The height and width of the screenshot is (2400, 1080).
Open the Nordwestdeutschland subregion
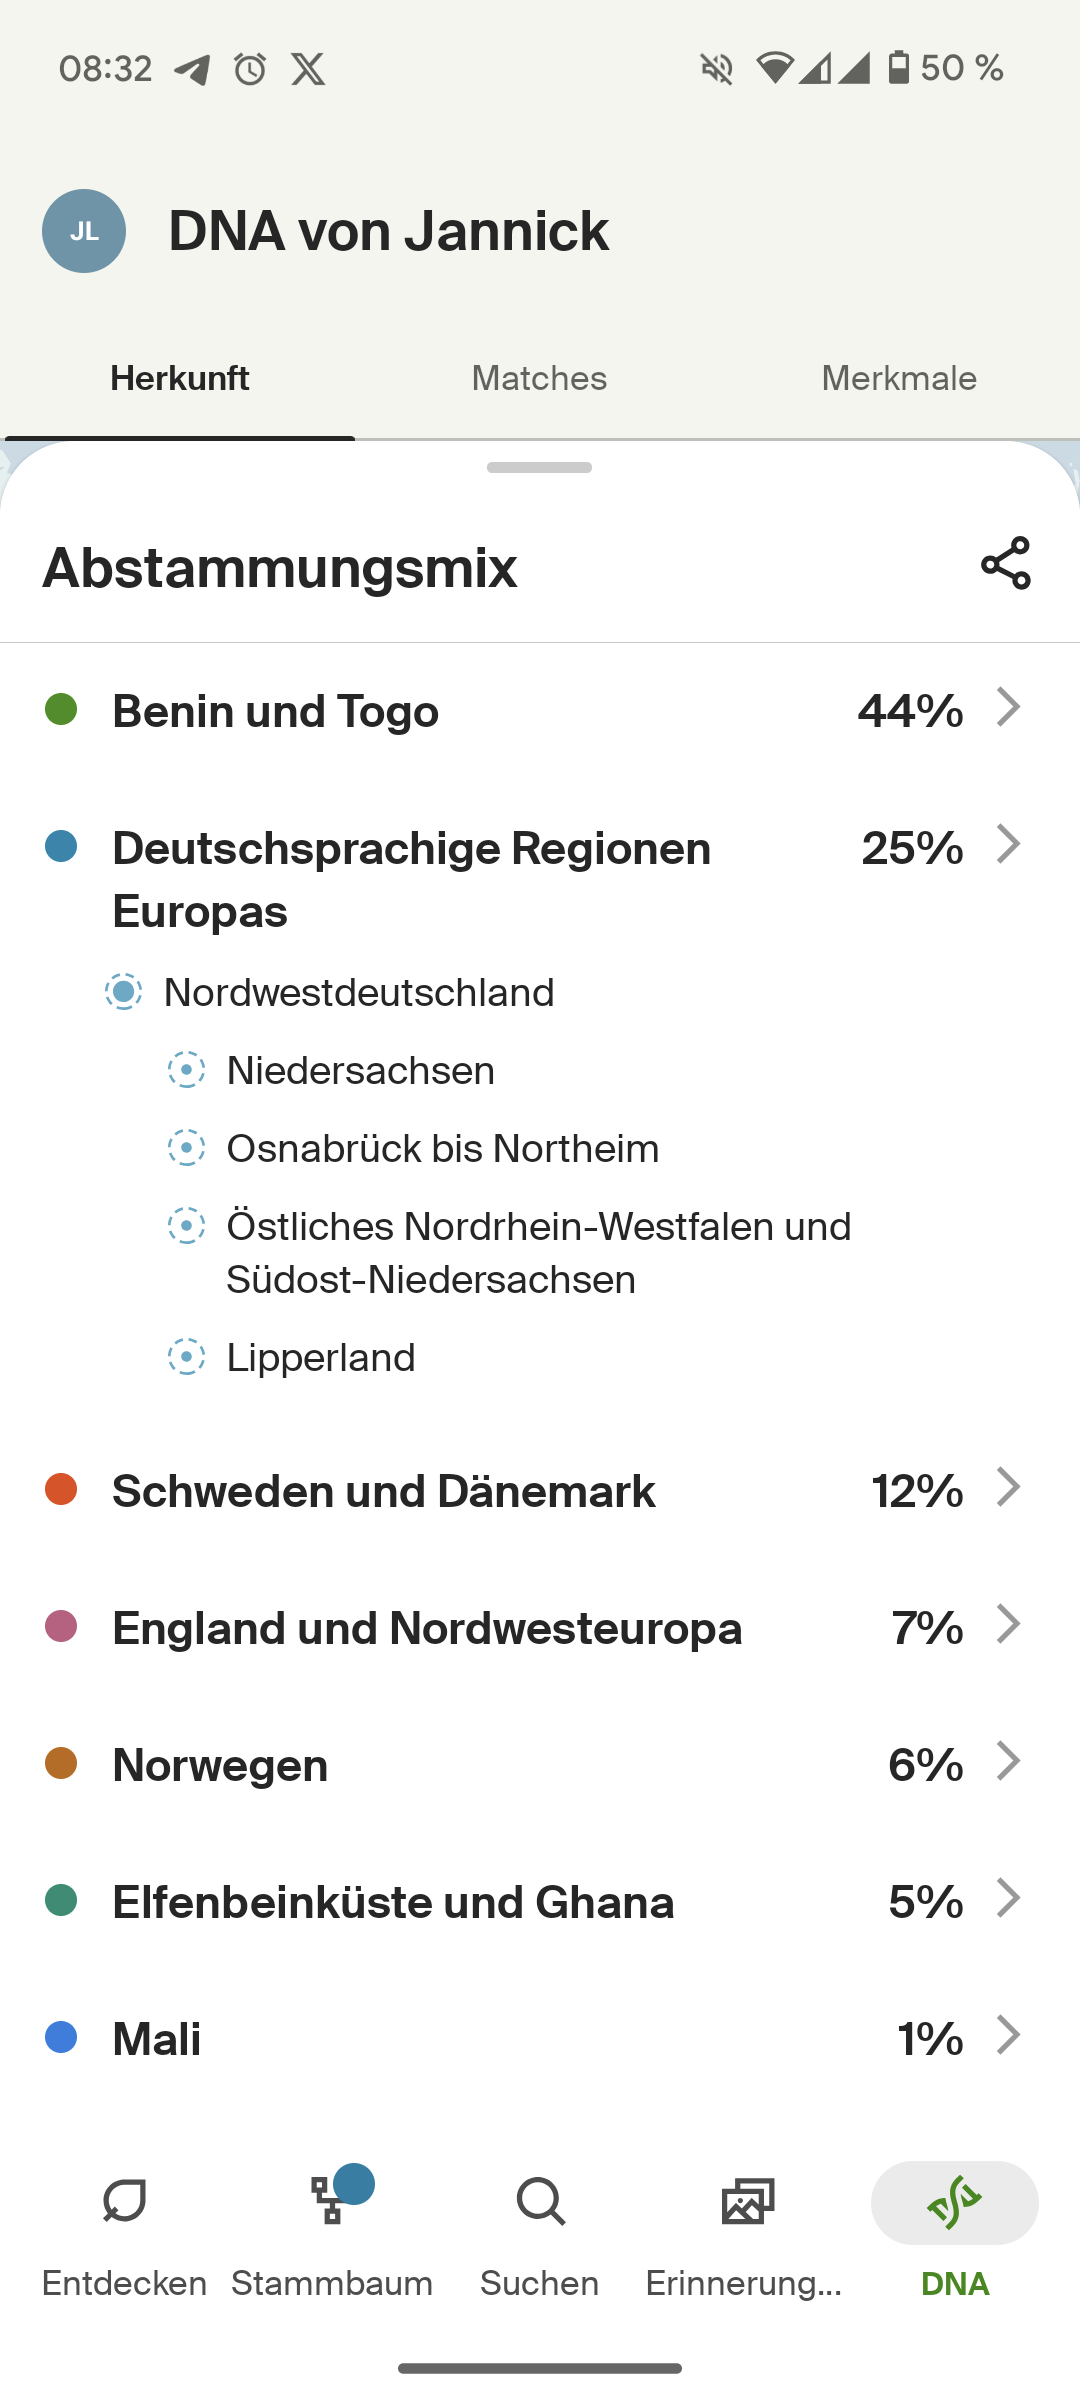pos(358,993)
